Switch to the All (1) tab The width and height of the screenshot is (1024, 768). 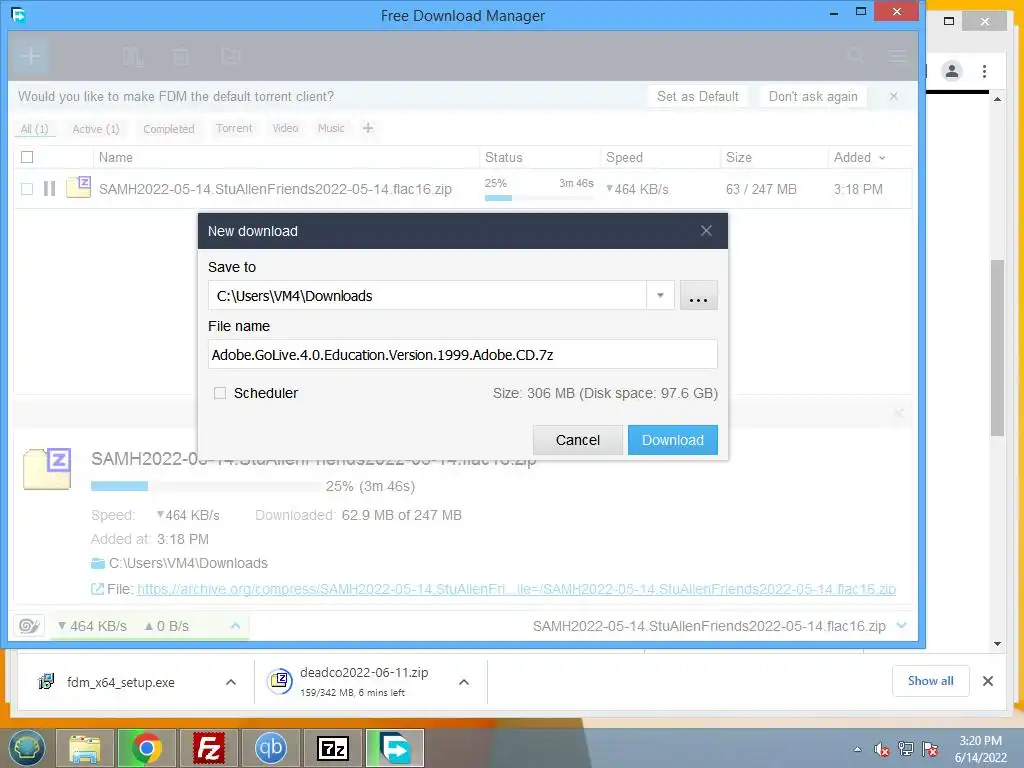tap(35, 129)
